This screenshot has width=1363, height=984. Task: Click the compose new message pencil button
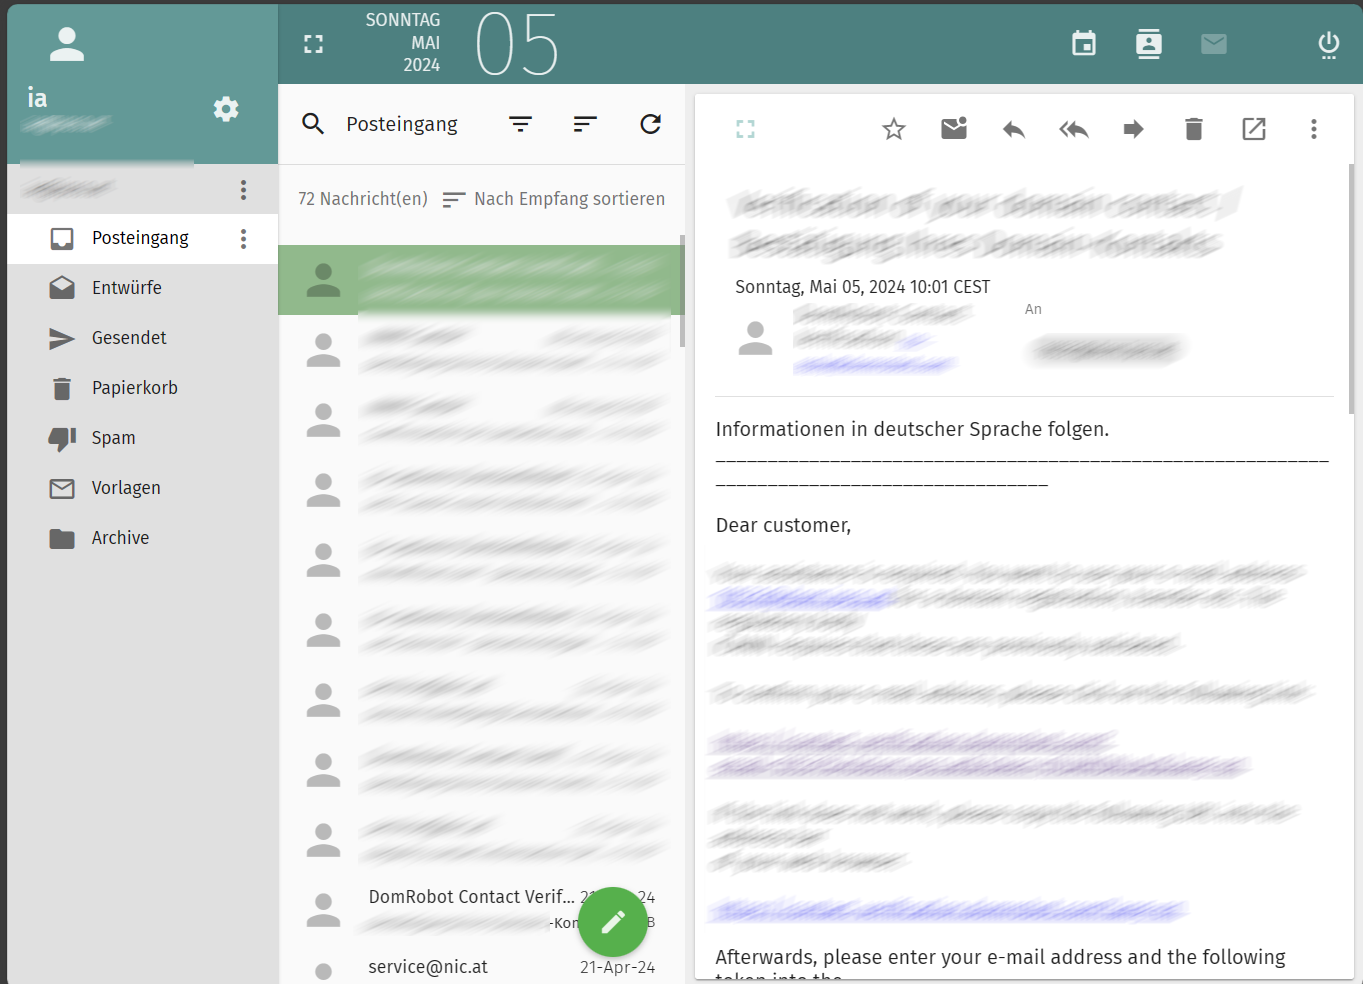tap(612, 922)
